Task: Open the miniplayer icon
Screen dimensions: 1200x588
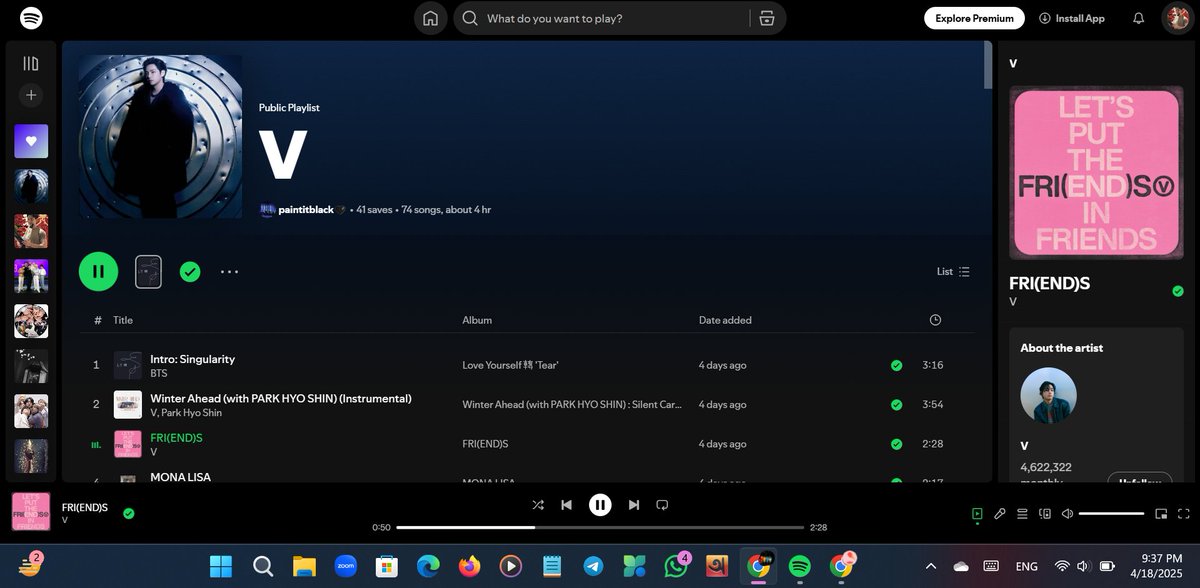Action: [1161, 514]
